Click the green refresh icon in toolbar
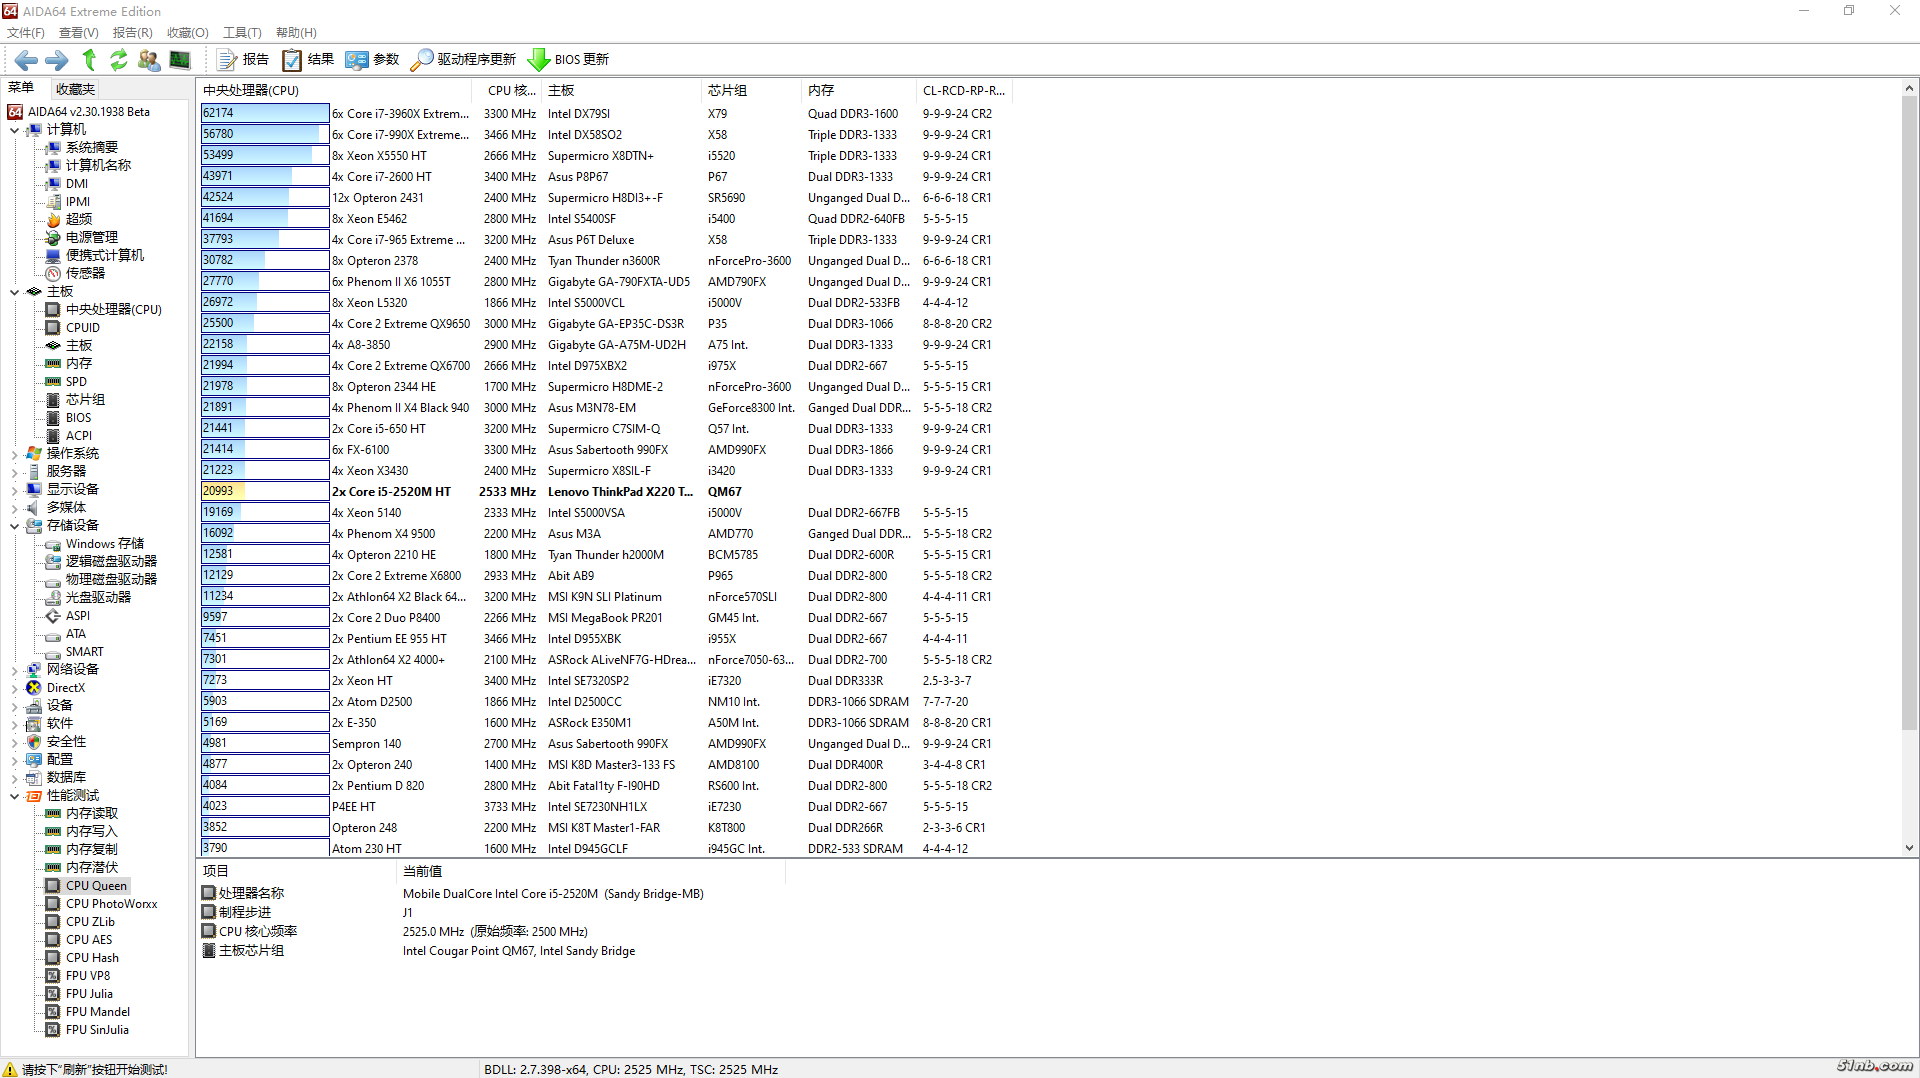This screenshot has height=1078, width=1920. click(119, 60)
